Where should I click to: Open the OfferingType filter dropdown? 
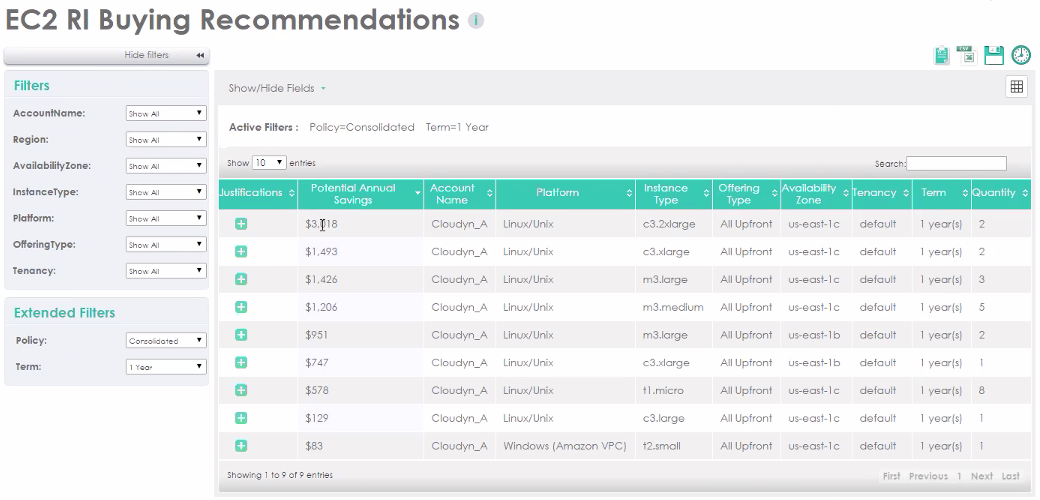pos(166,245)
